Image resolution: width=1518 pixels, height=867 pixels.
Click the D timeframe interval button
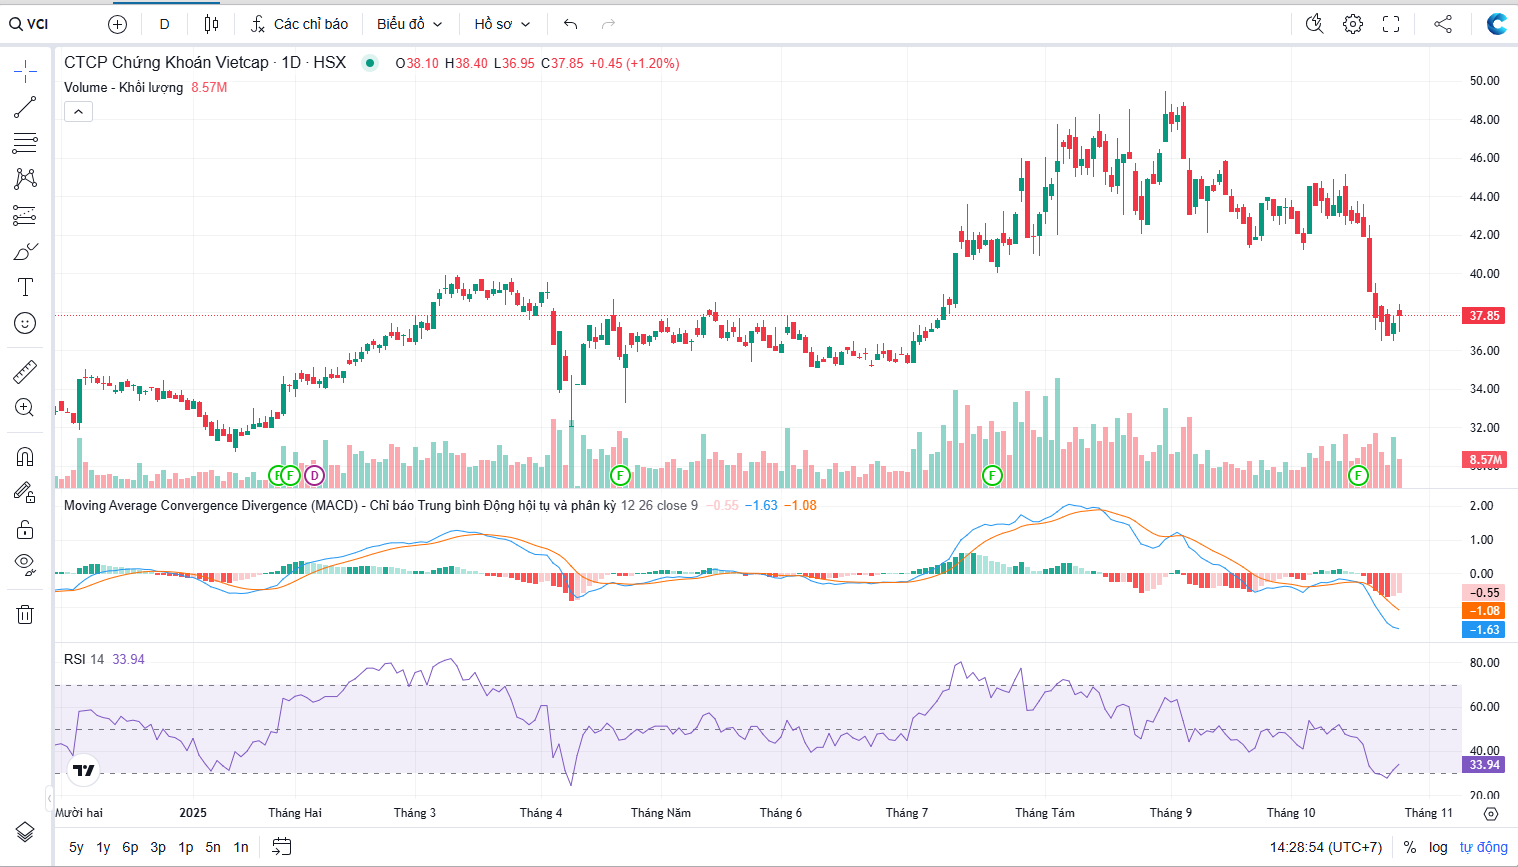pos(165,24)
